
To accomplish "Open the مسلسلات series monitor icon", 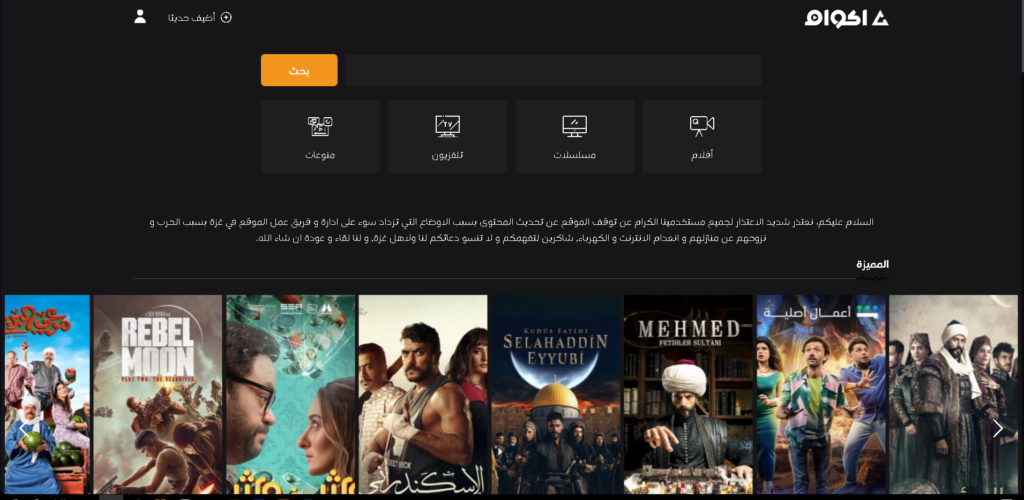I will click(x=575, y=125).
